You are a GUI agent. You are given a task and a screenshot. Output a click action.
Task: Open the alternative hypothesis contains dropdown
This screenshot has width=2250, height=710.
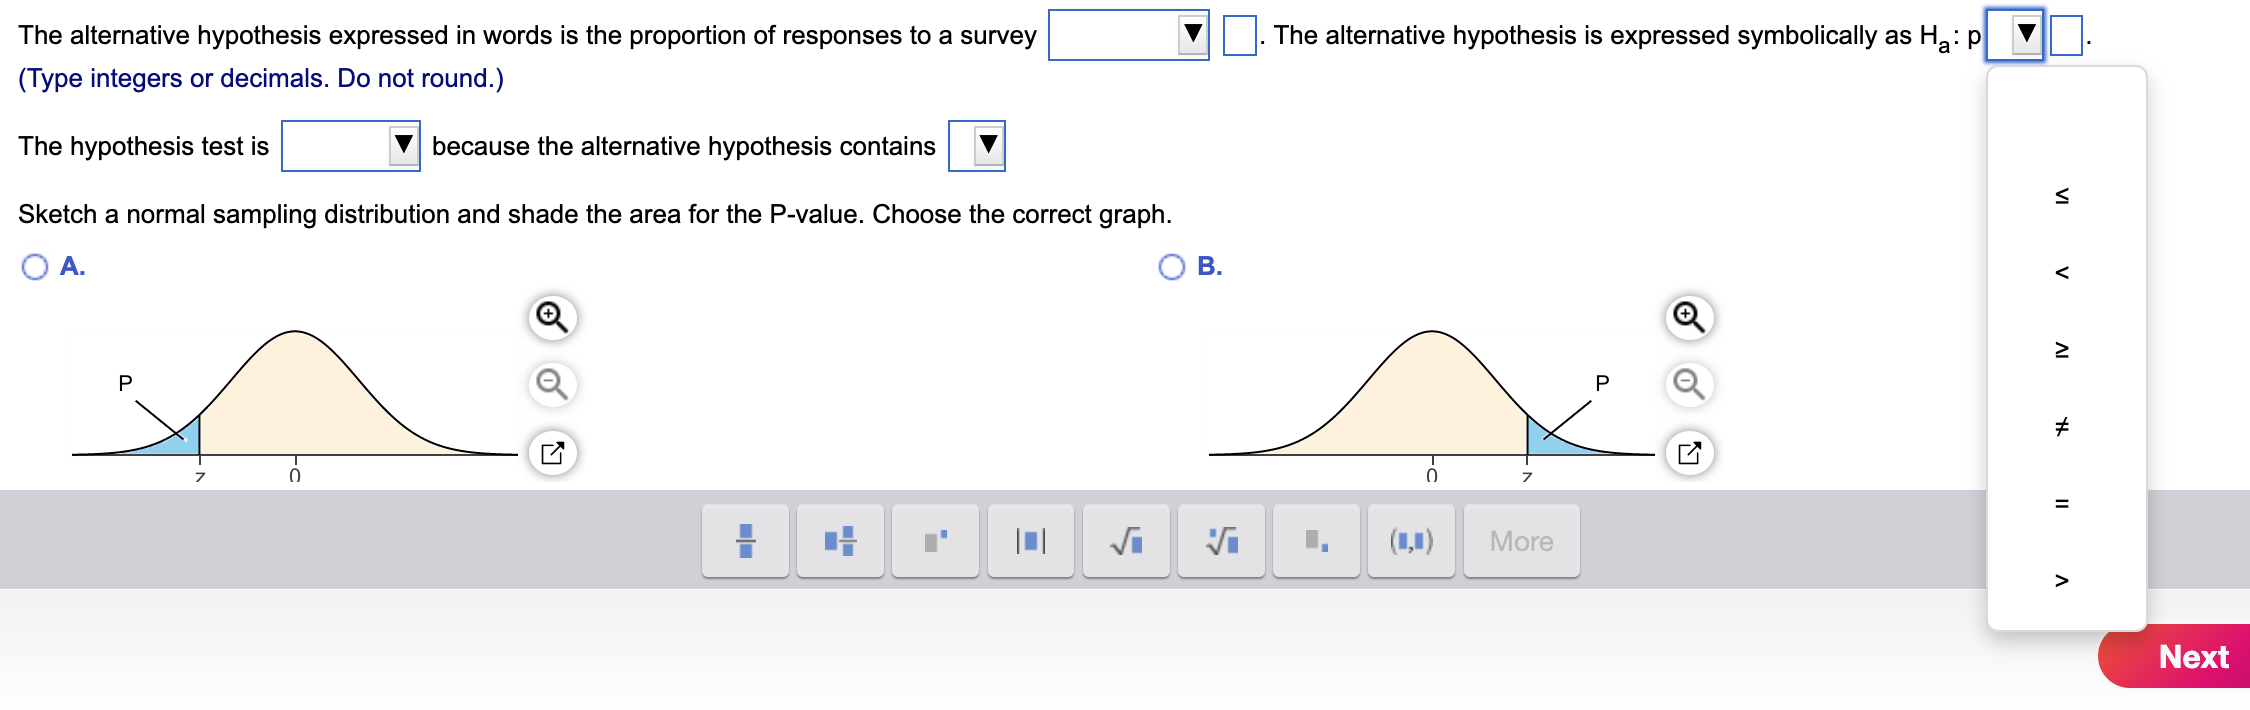[x=977, y=145]
